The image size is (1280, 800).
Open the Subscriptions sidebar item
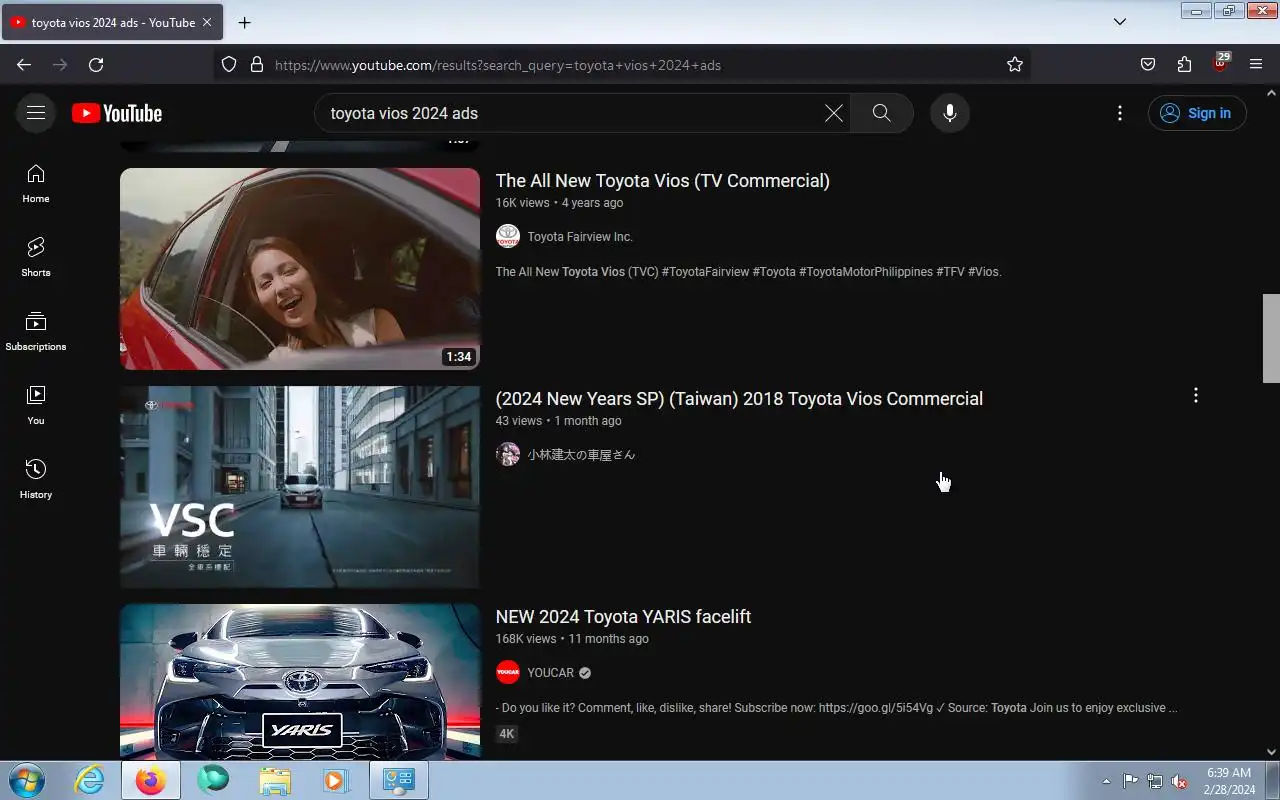[36, 332]
